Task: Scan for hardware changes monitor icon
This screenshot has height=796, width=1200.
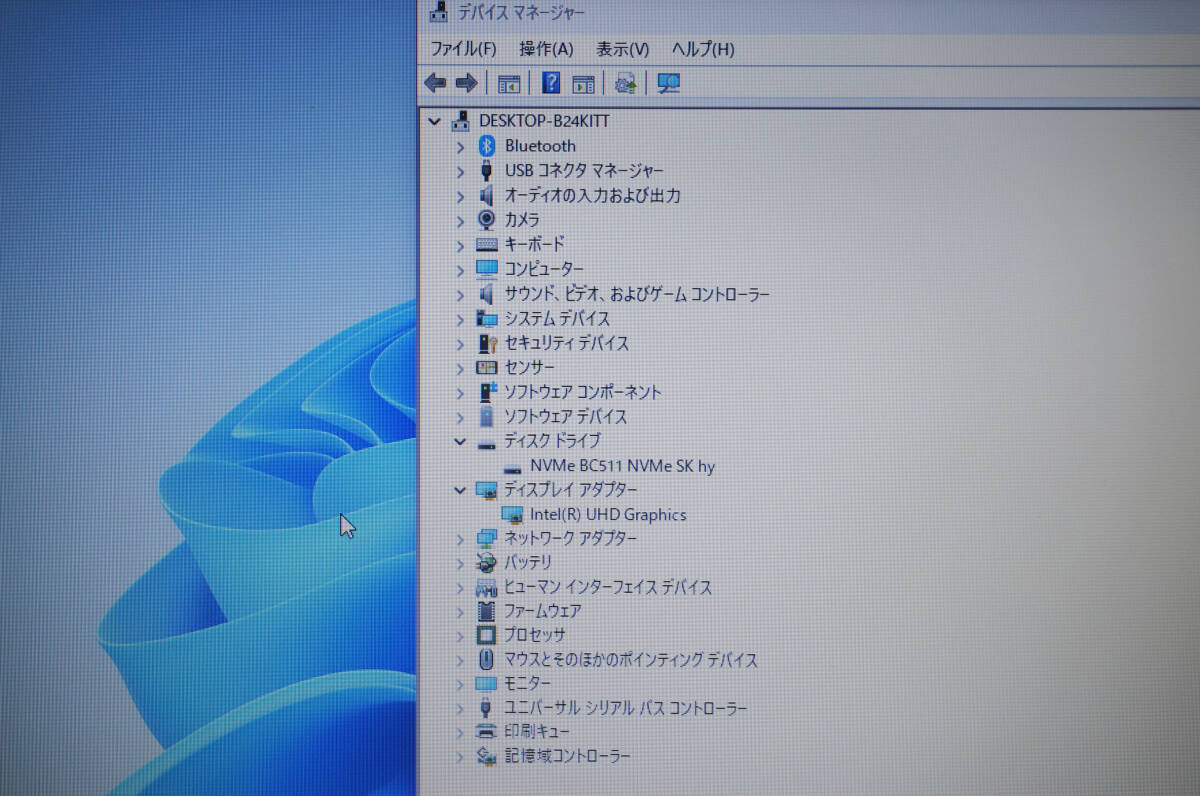Action: tap(669, 84)
